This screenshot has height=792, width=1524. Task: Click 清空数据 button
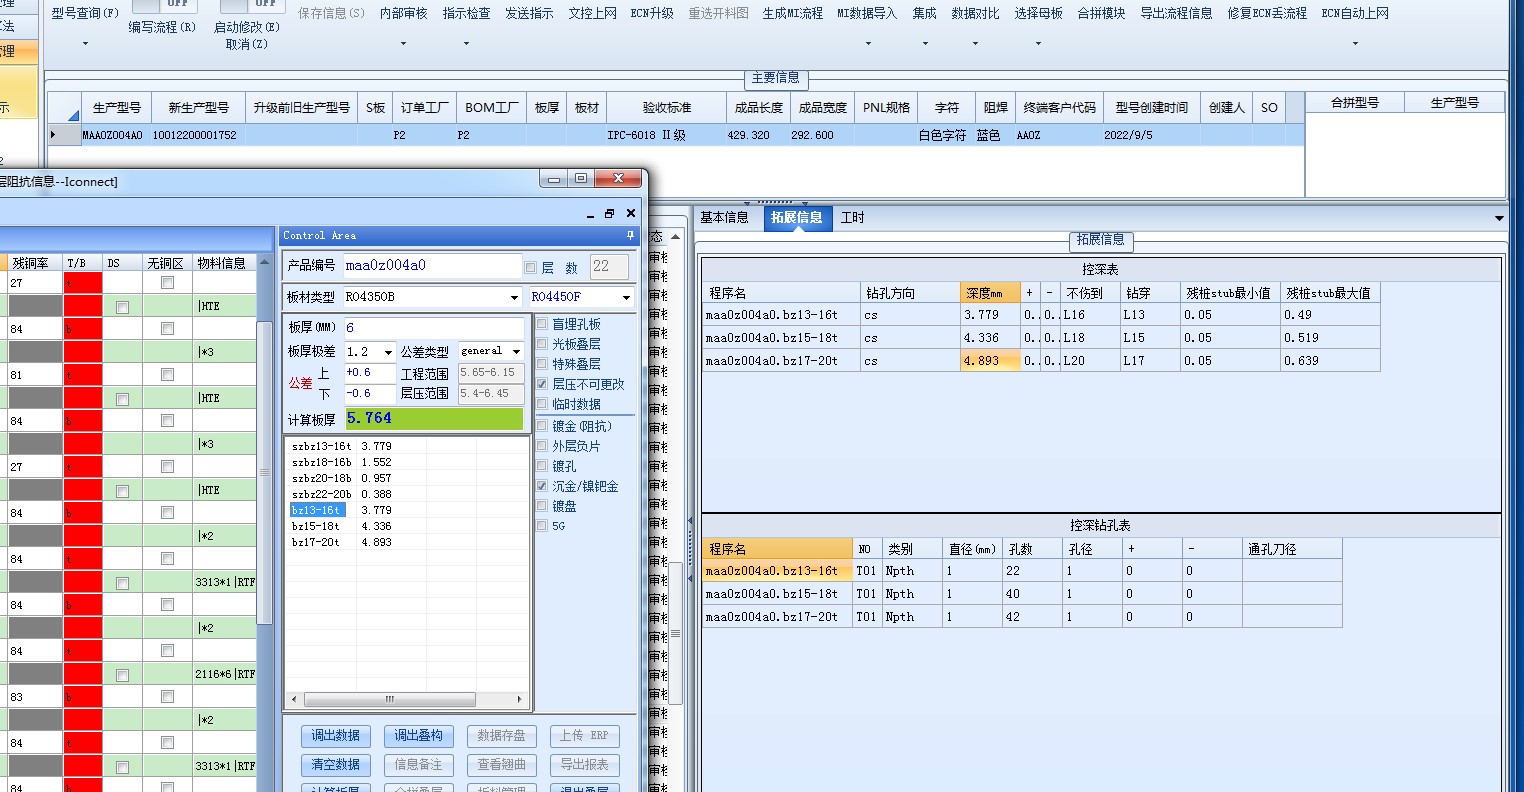point(335,765)
